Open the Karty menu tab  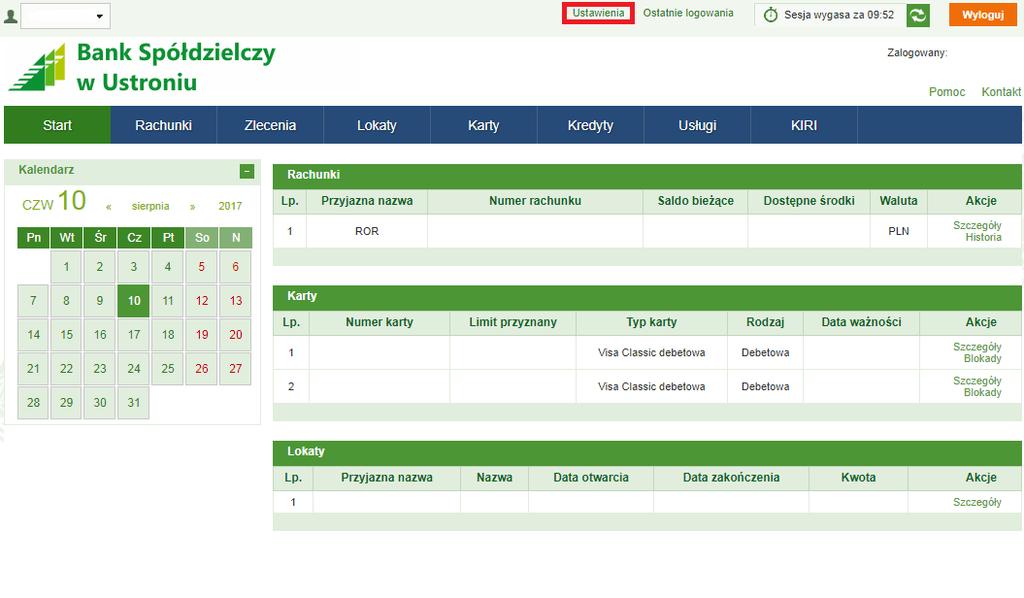483,125
